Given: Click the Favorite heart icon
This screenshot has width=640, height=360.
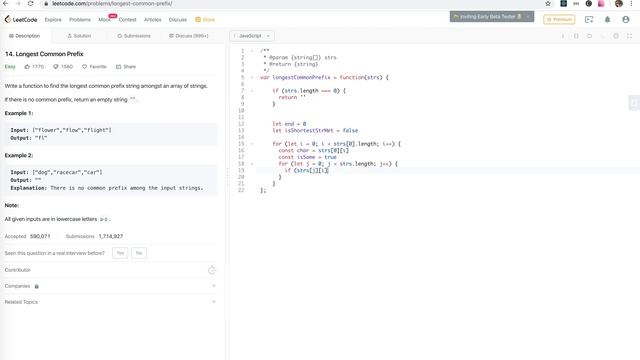Looking at the screenshot, I should click(84, 67).
